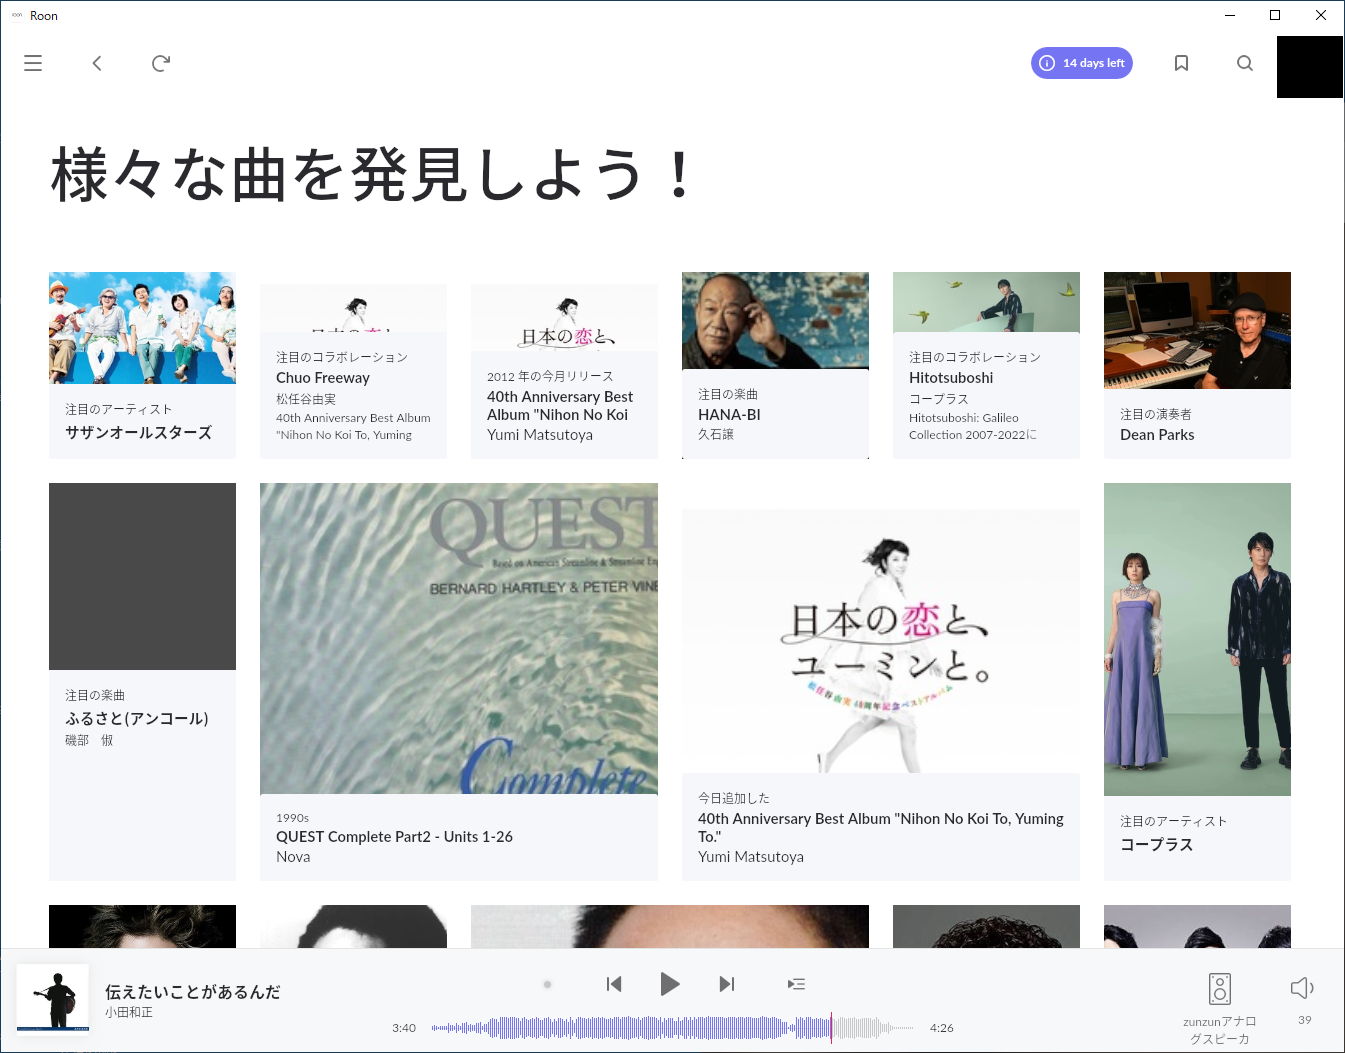
Task: Start playback with the play button
Action: (x=670, y=984)
